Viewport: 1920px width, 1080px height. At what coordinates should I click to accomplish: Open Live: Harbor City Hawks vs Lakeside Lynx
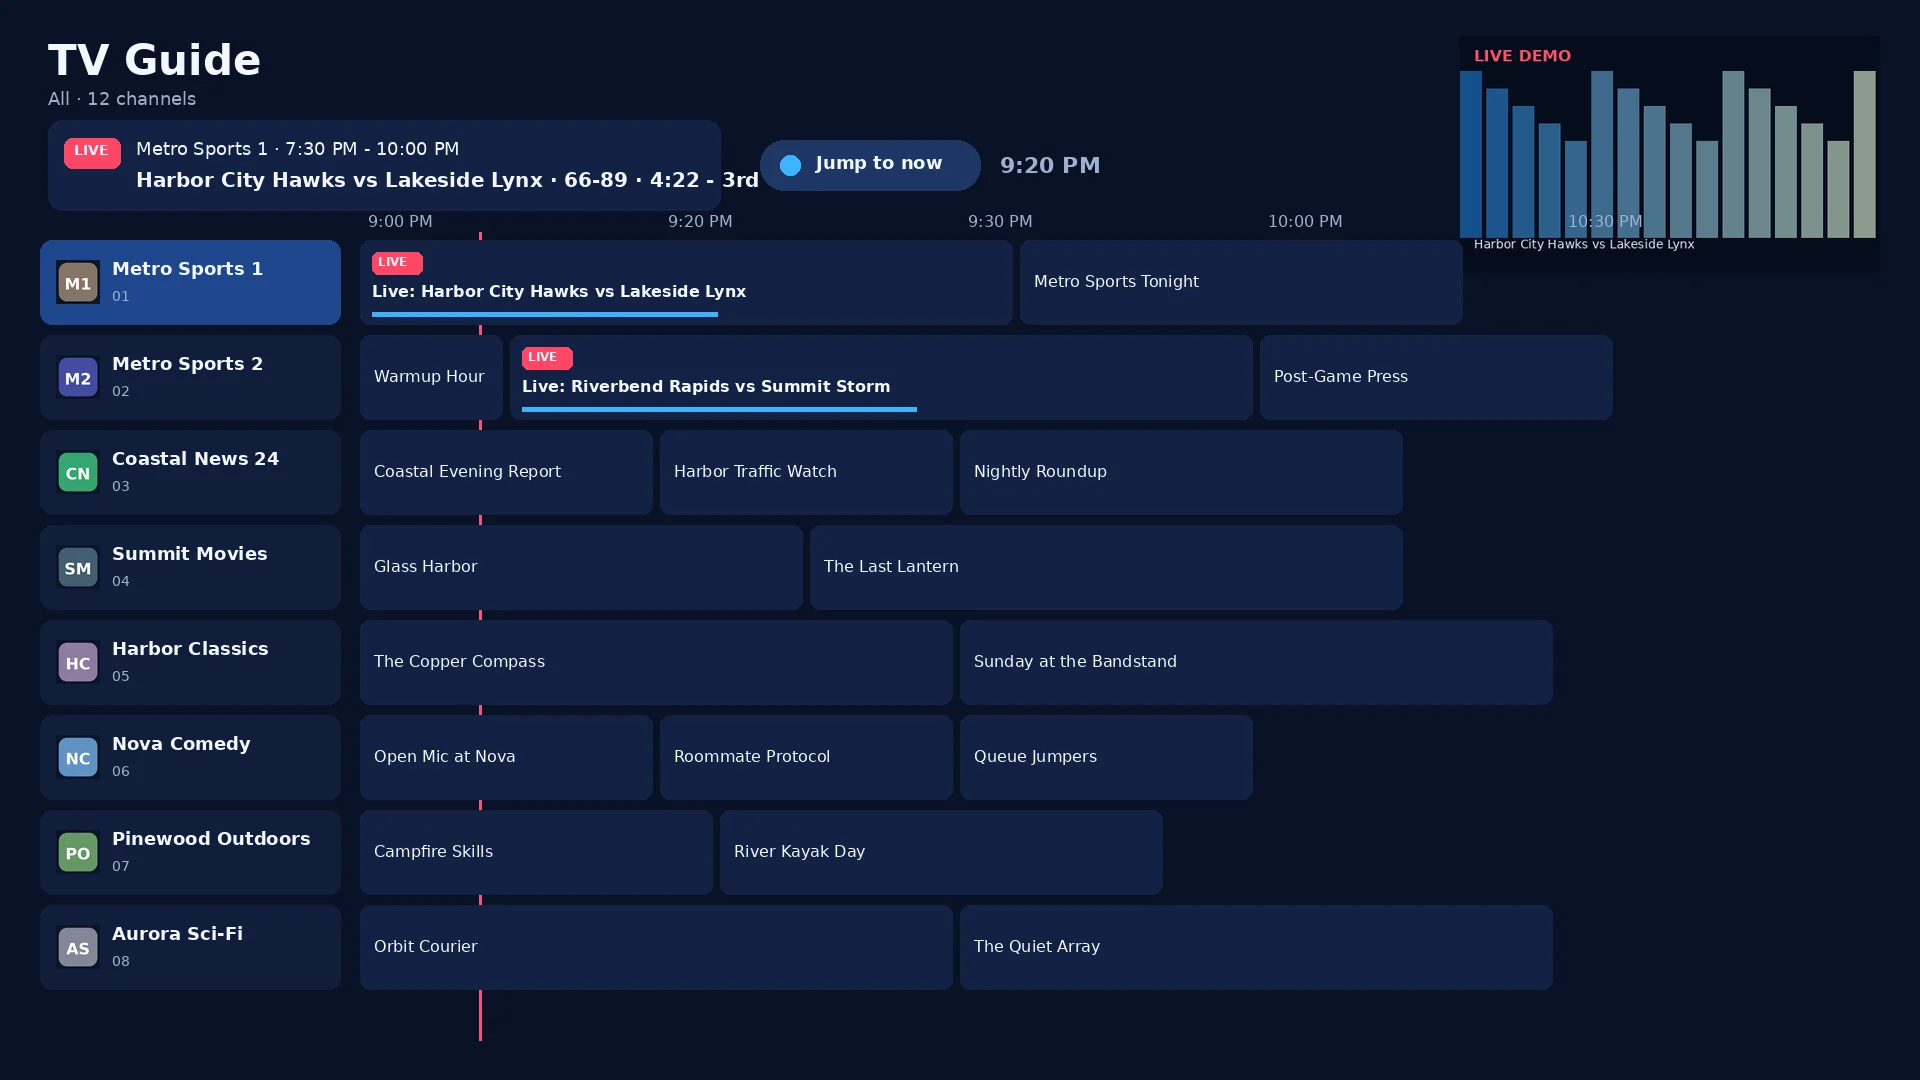pyautogui.click(x=686, y=282)
